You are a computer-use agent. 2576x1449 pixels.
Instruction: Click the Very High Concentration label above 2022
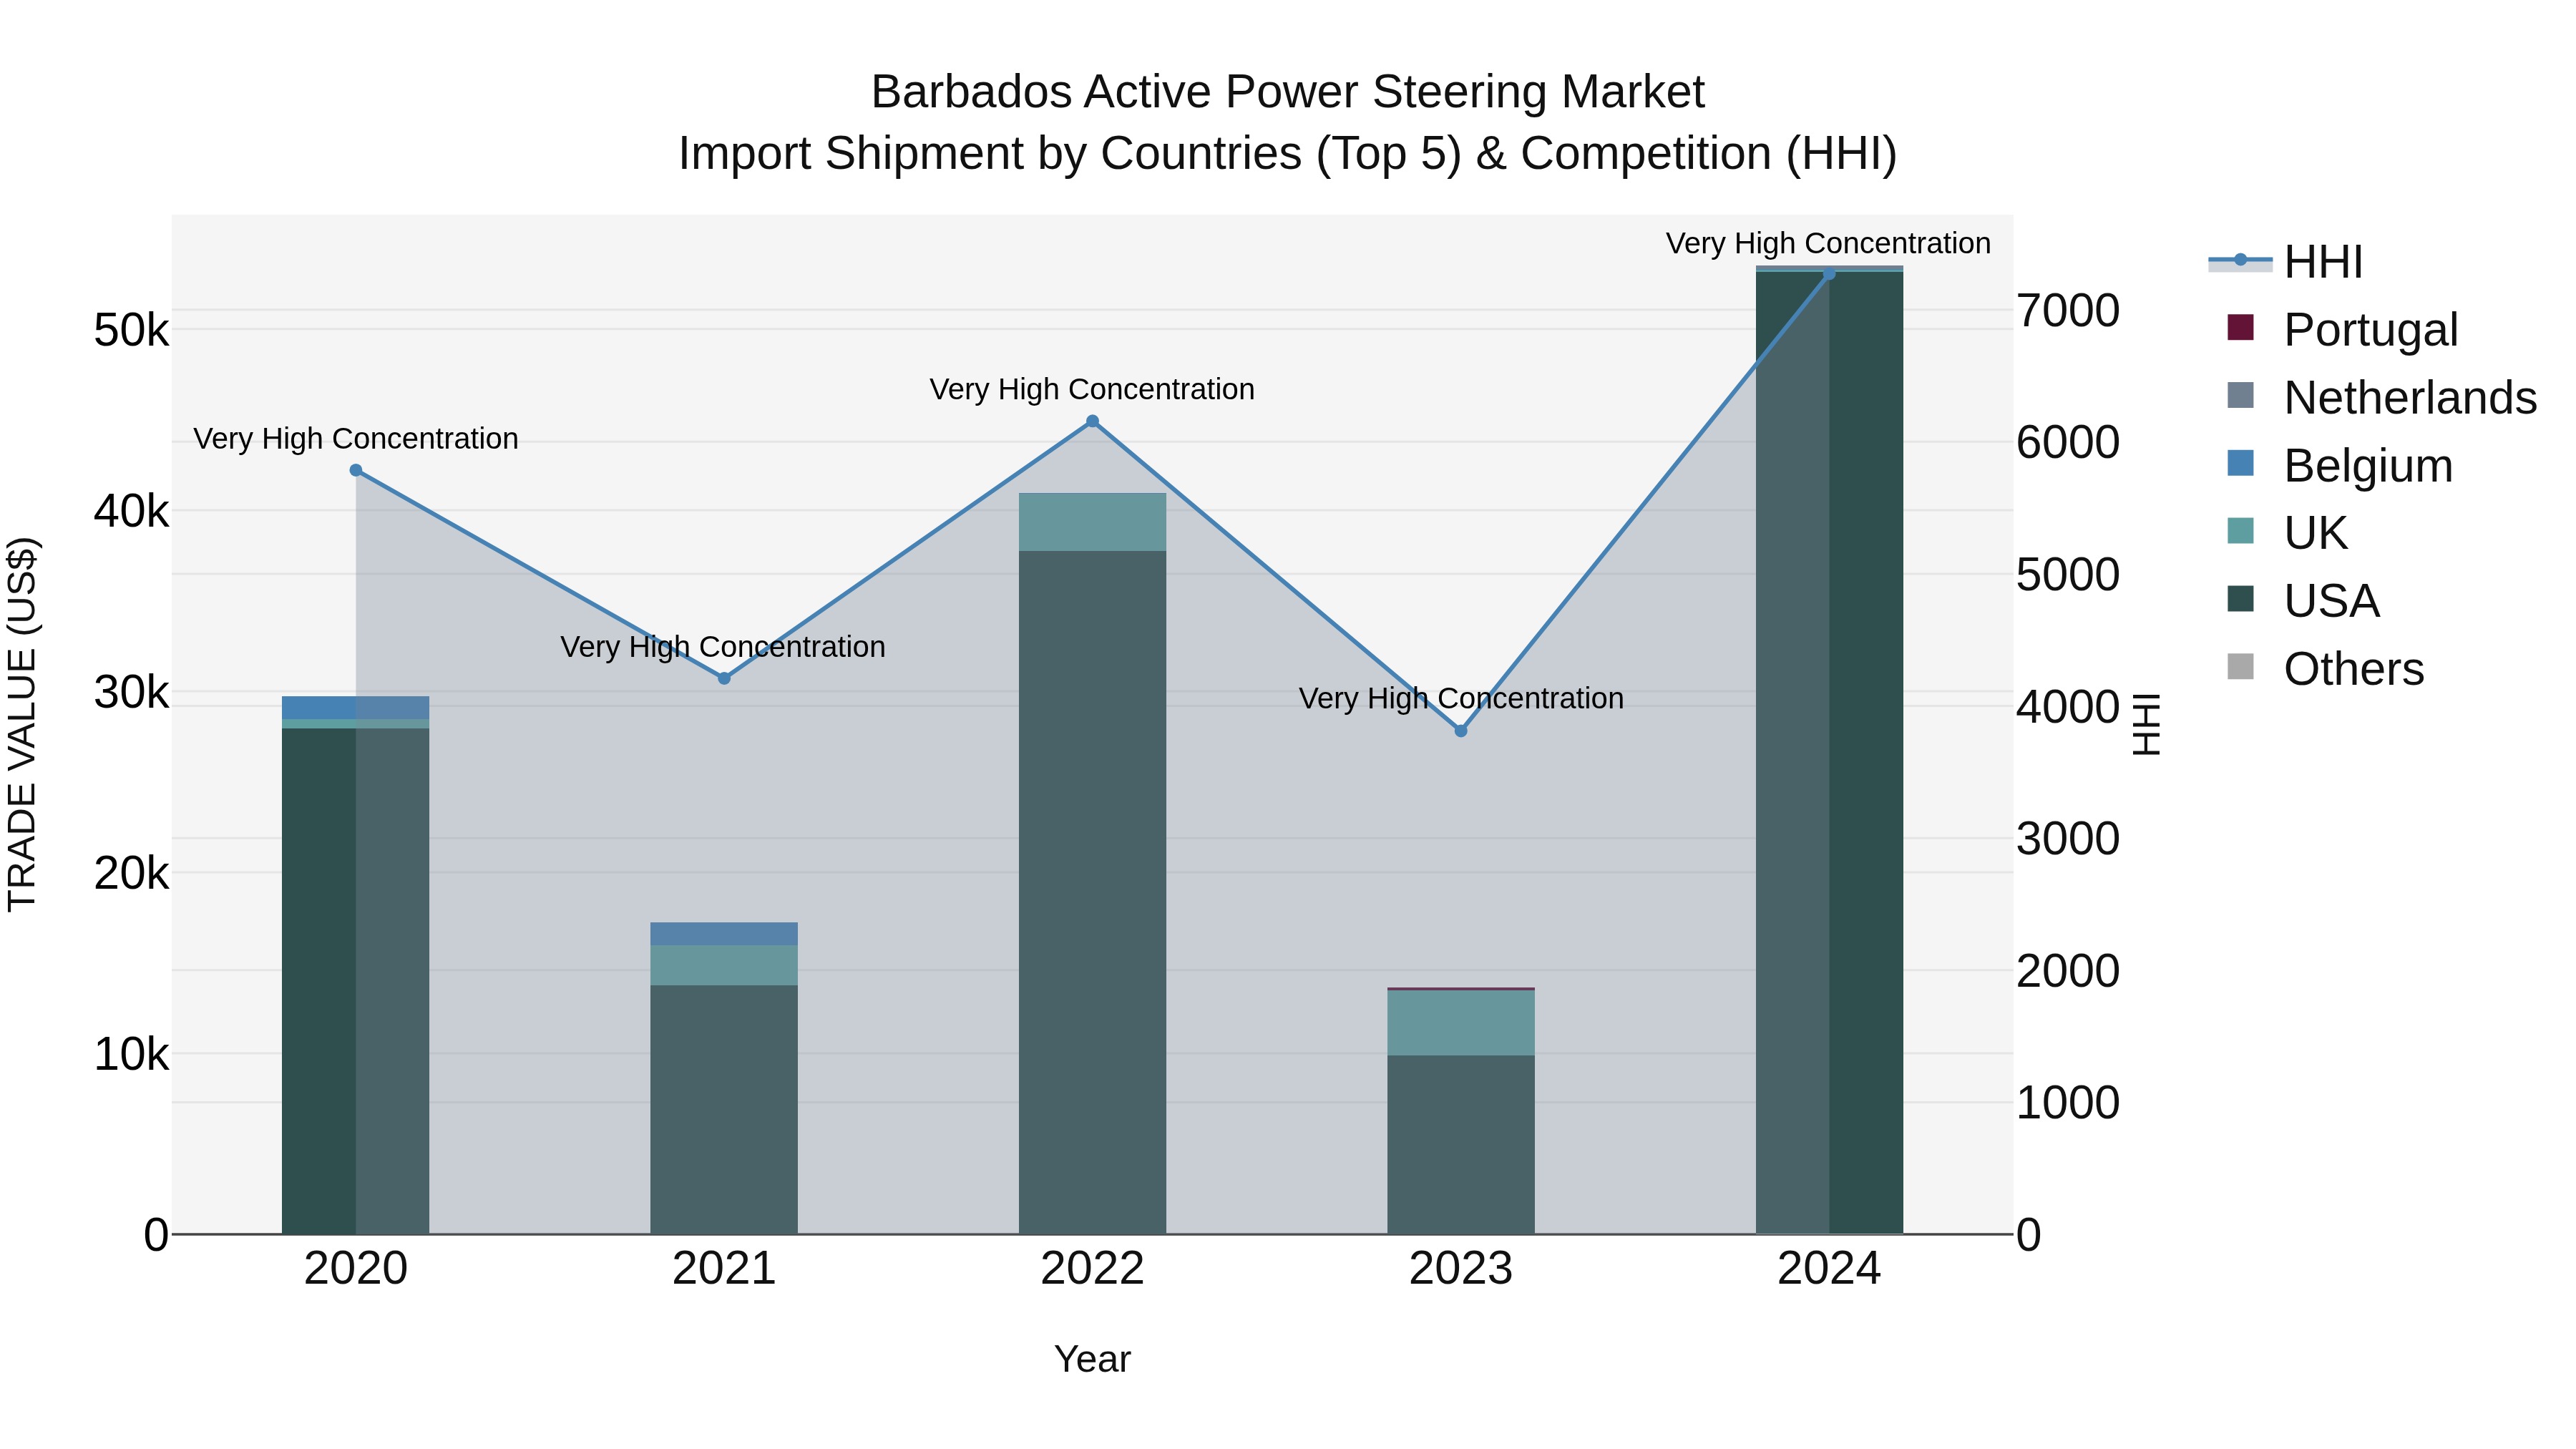pos(1092,389)
